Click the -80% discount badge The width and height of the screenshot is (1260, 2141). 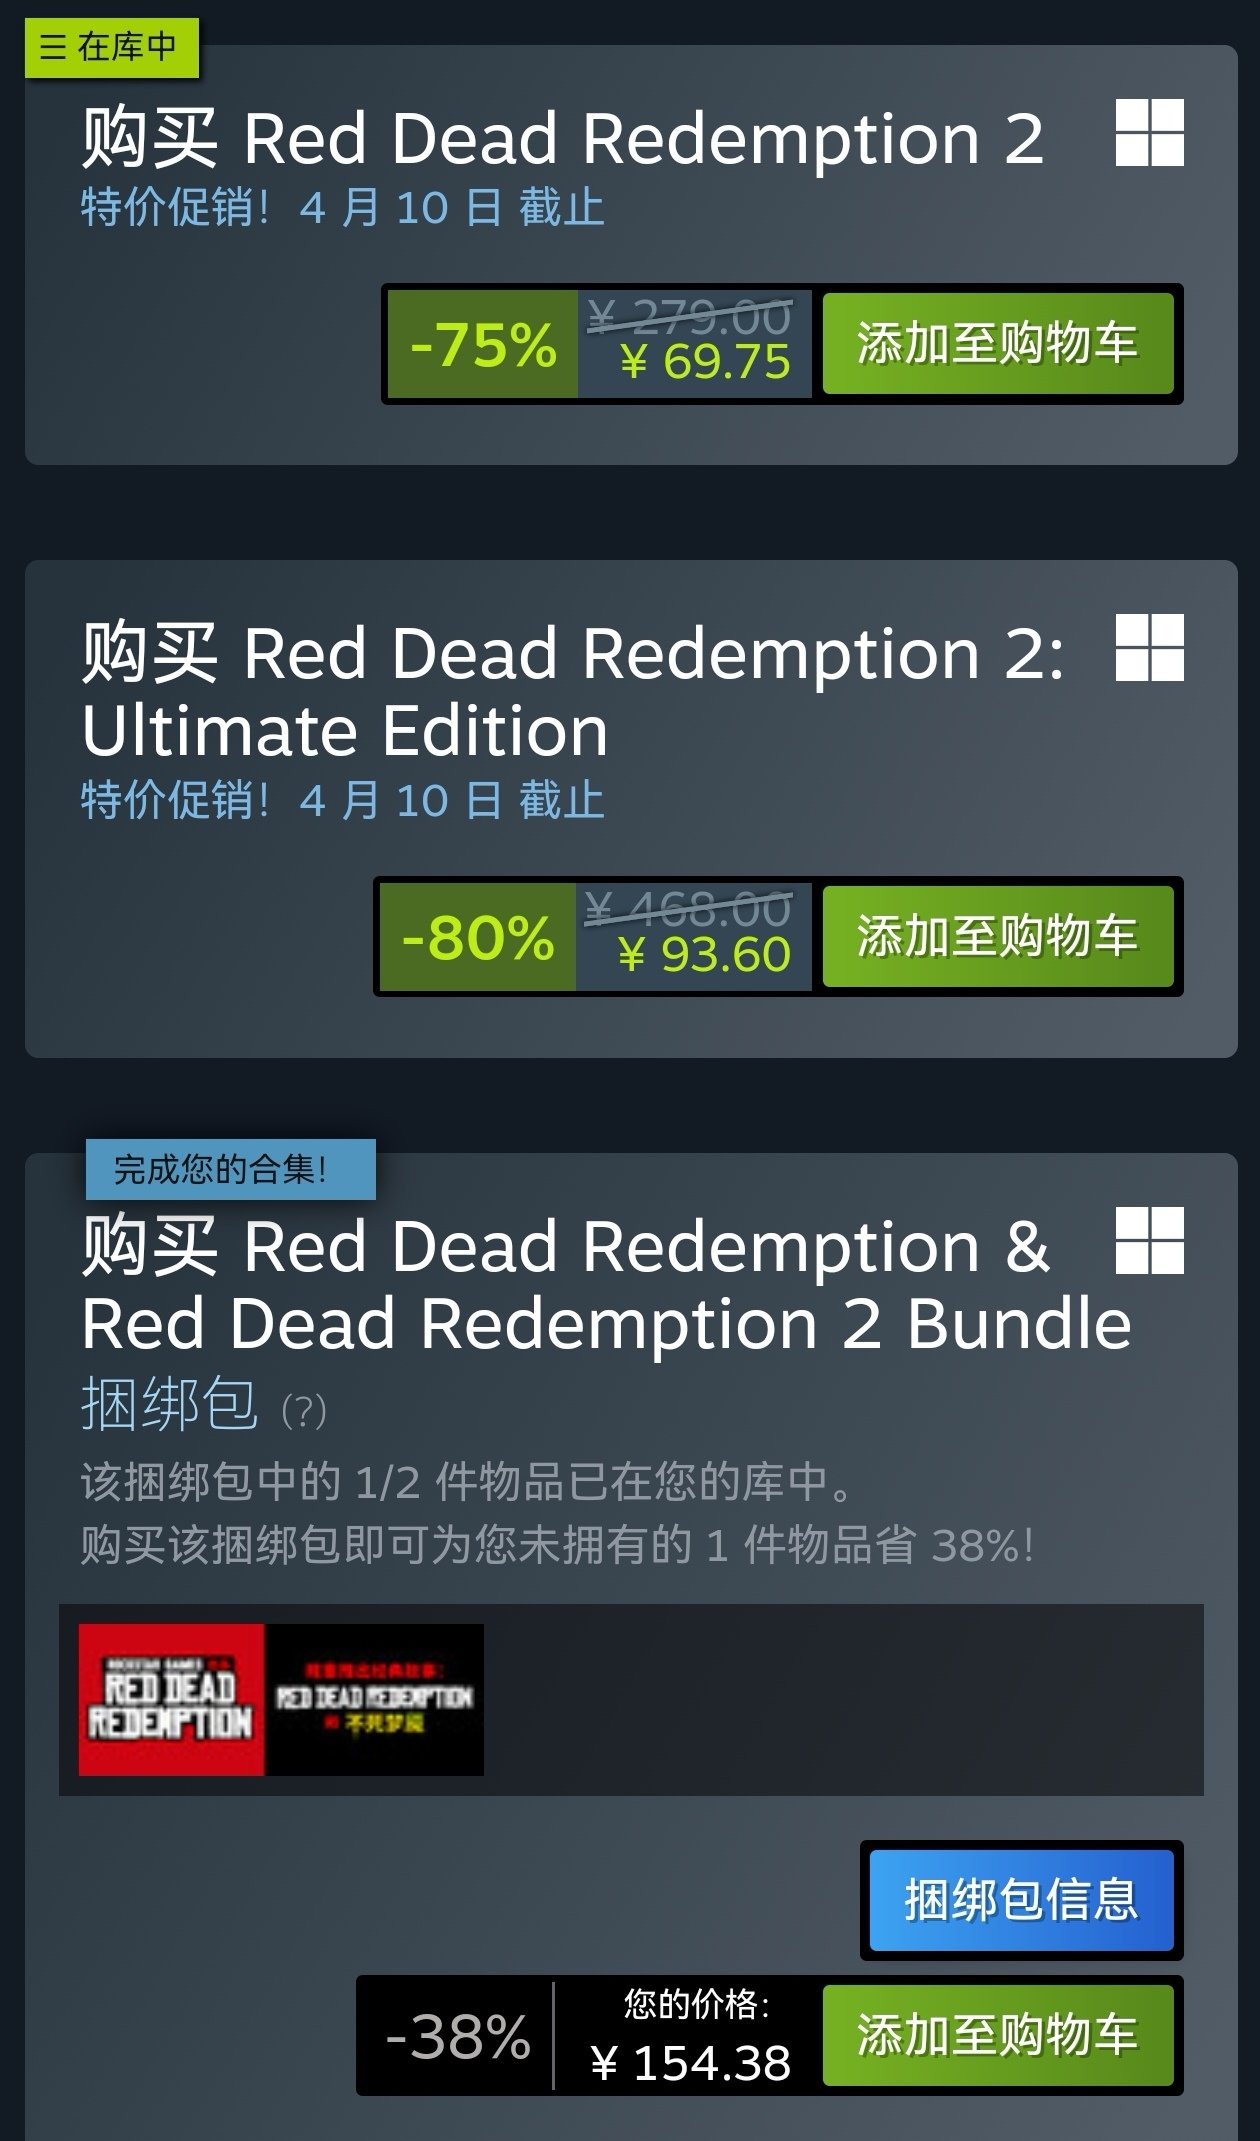(478, 938)
